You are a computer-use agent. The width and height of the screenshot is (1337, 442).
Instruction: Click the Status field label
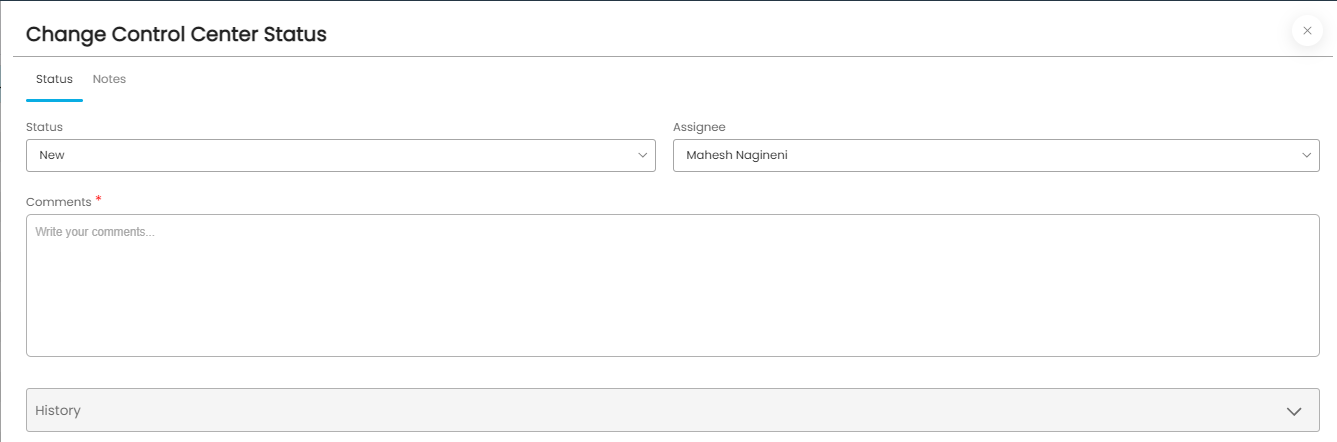click(x=44, y=127)
